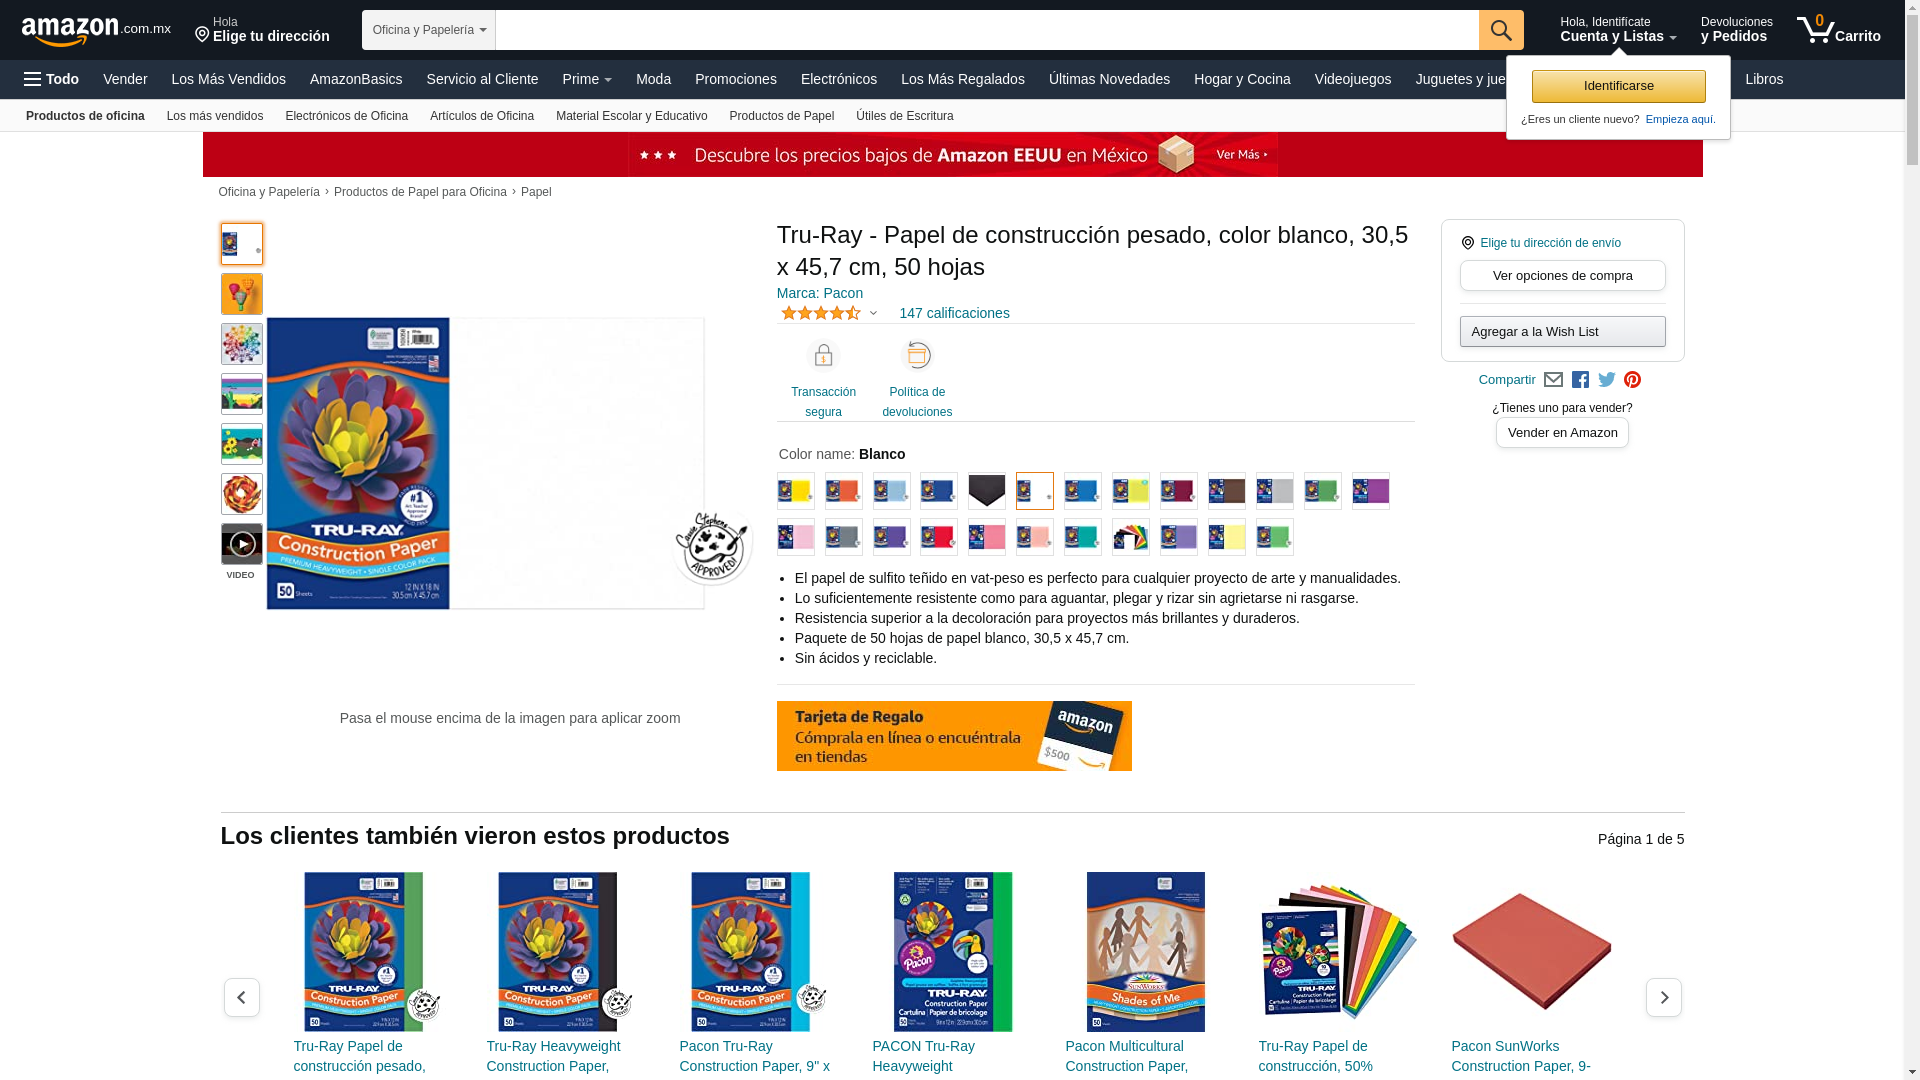
Task: Select the black color swatch
Action: [x=987, y=491]
